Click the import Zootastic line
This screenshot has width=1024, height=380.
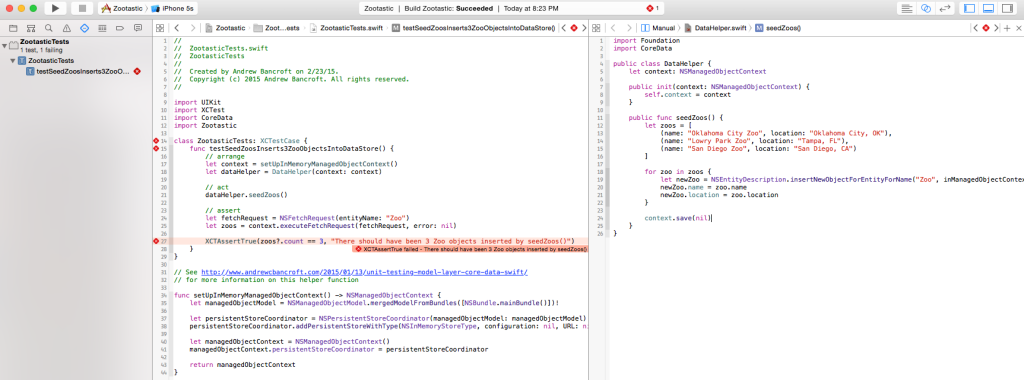tap(206, 125)
